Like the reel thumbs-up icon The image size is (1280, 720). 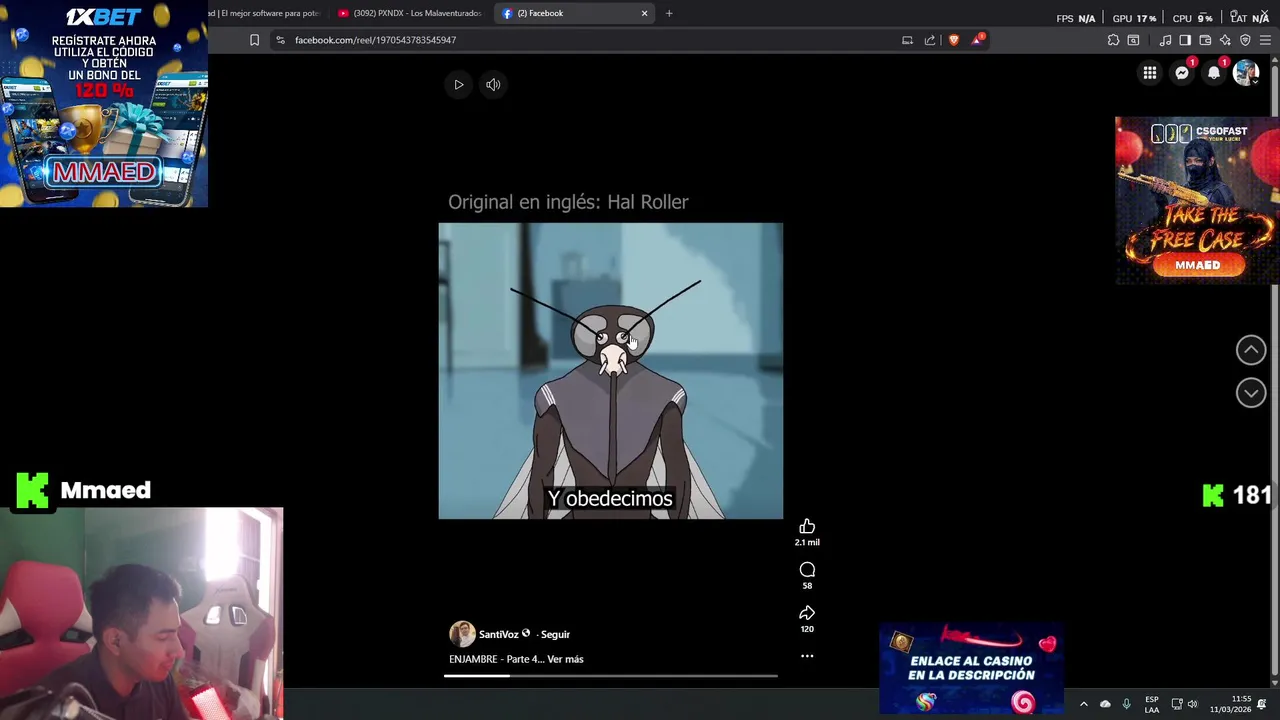click(x=807, y=527)
